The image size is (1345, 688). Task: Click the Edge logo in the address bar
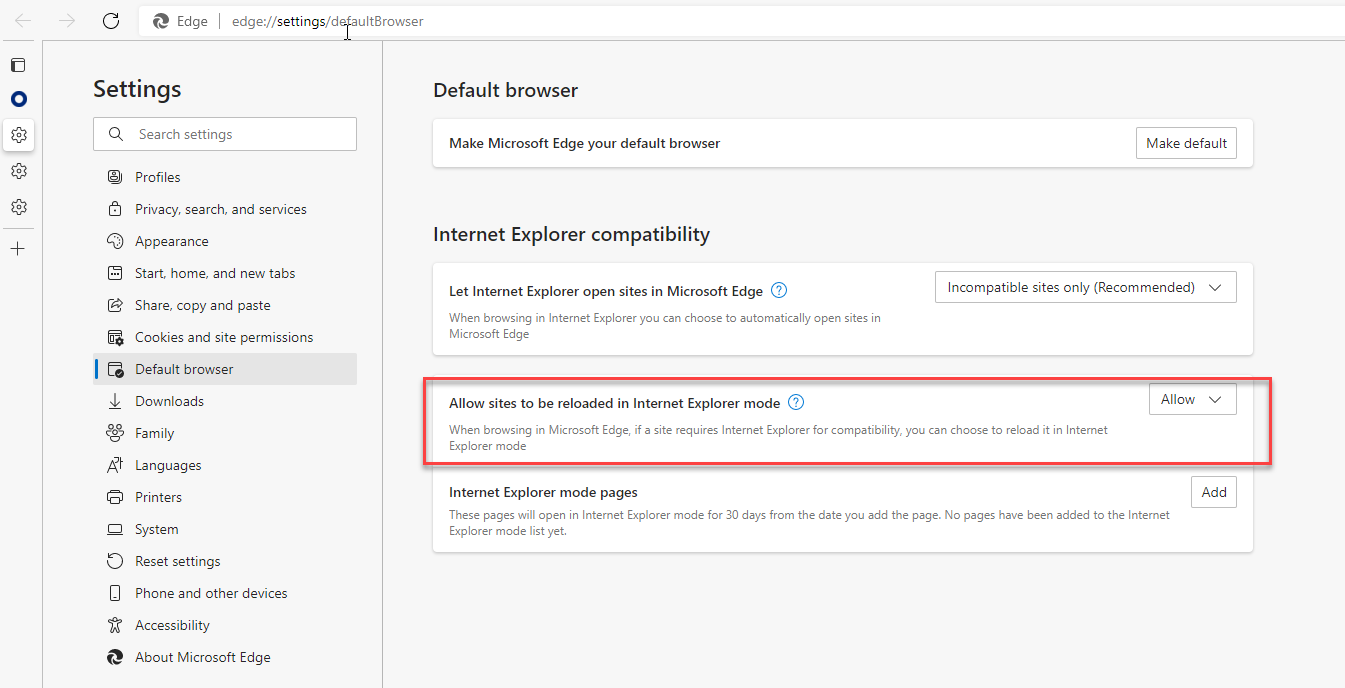tap(160, 21)
